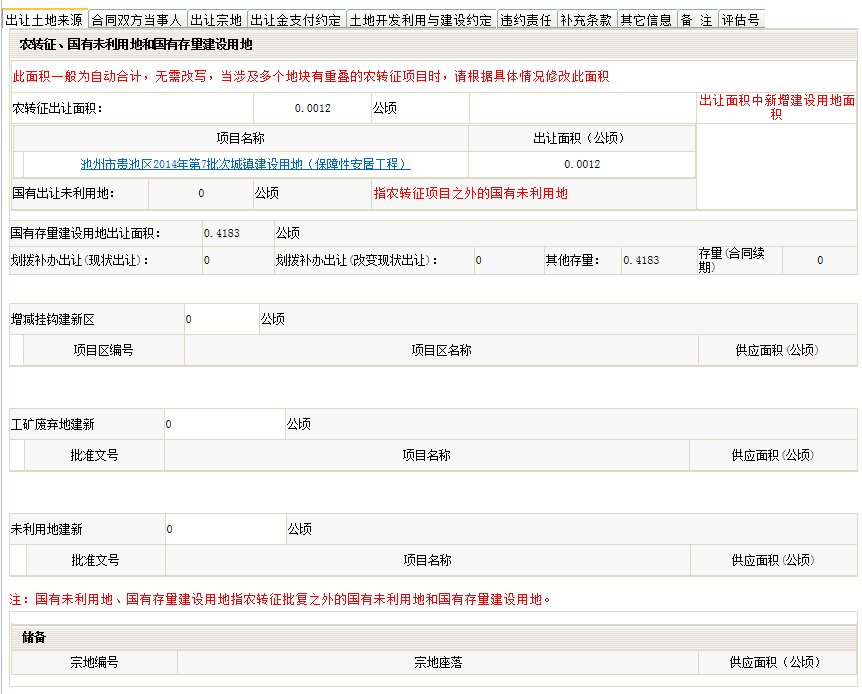Click the 未利用地建新 area input

(x=224, y=529)
